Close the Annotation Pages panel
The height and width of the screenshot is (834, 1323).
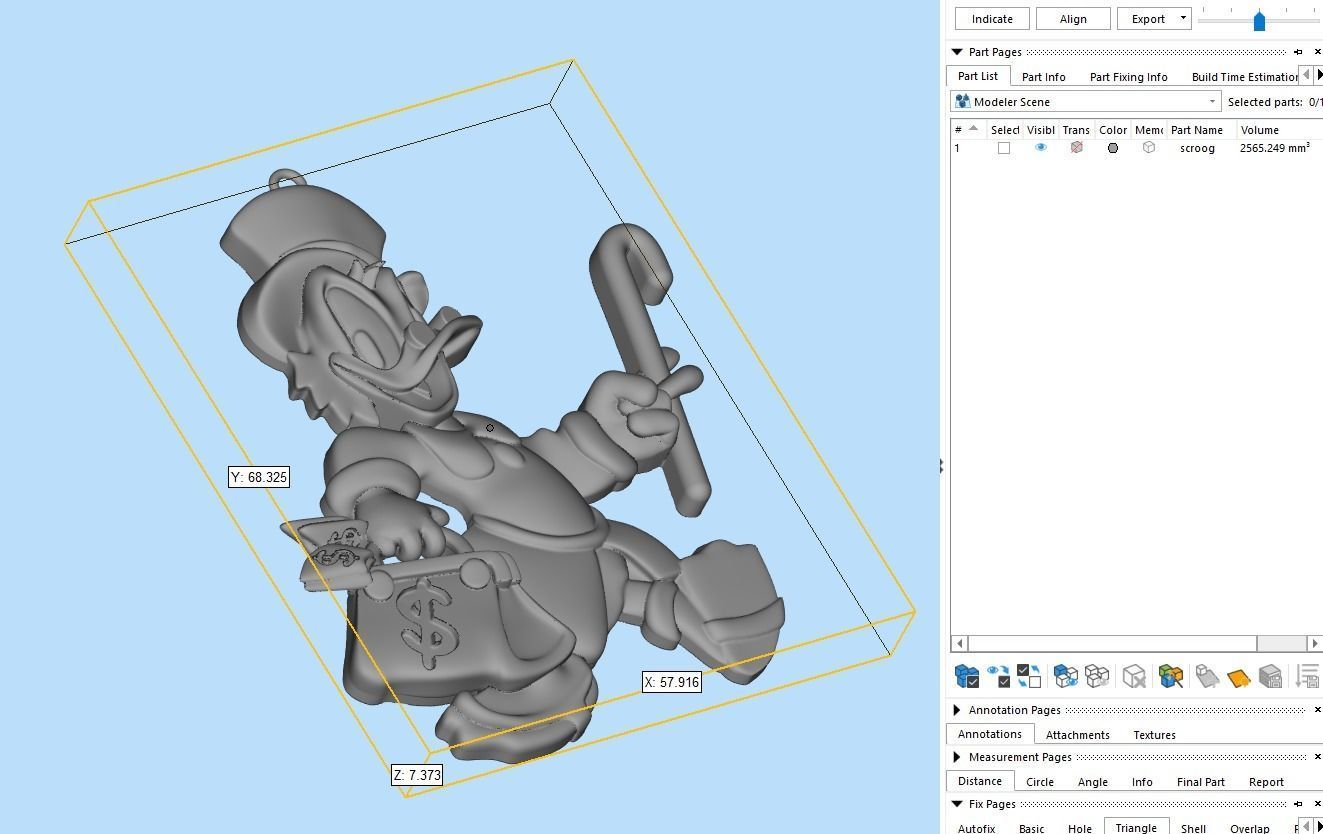tap(1317, 710)
